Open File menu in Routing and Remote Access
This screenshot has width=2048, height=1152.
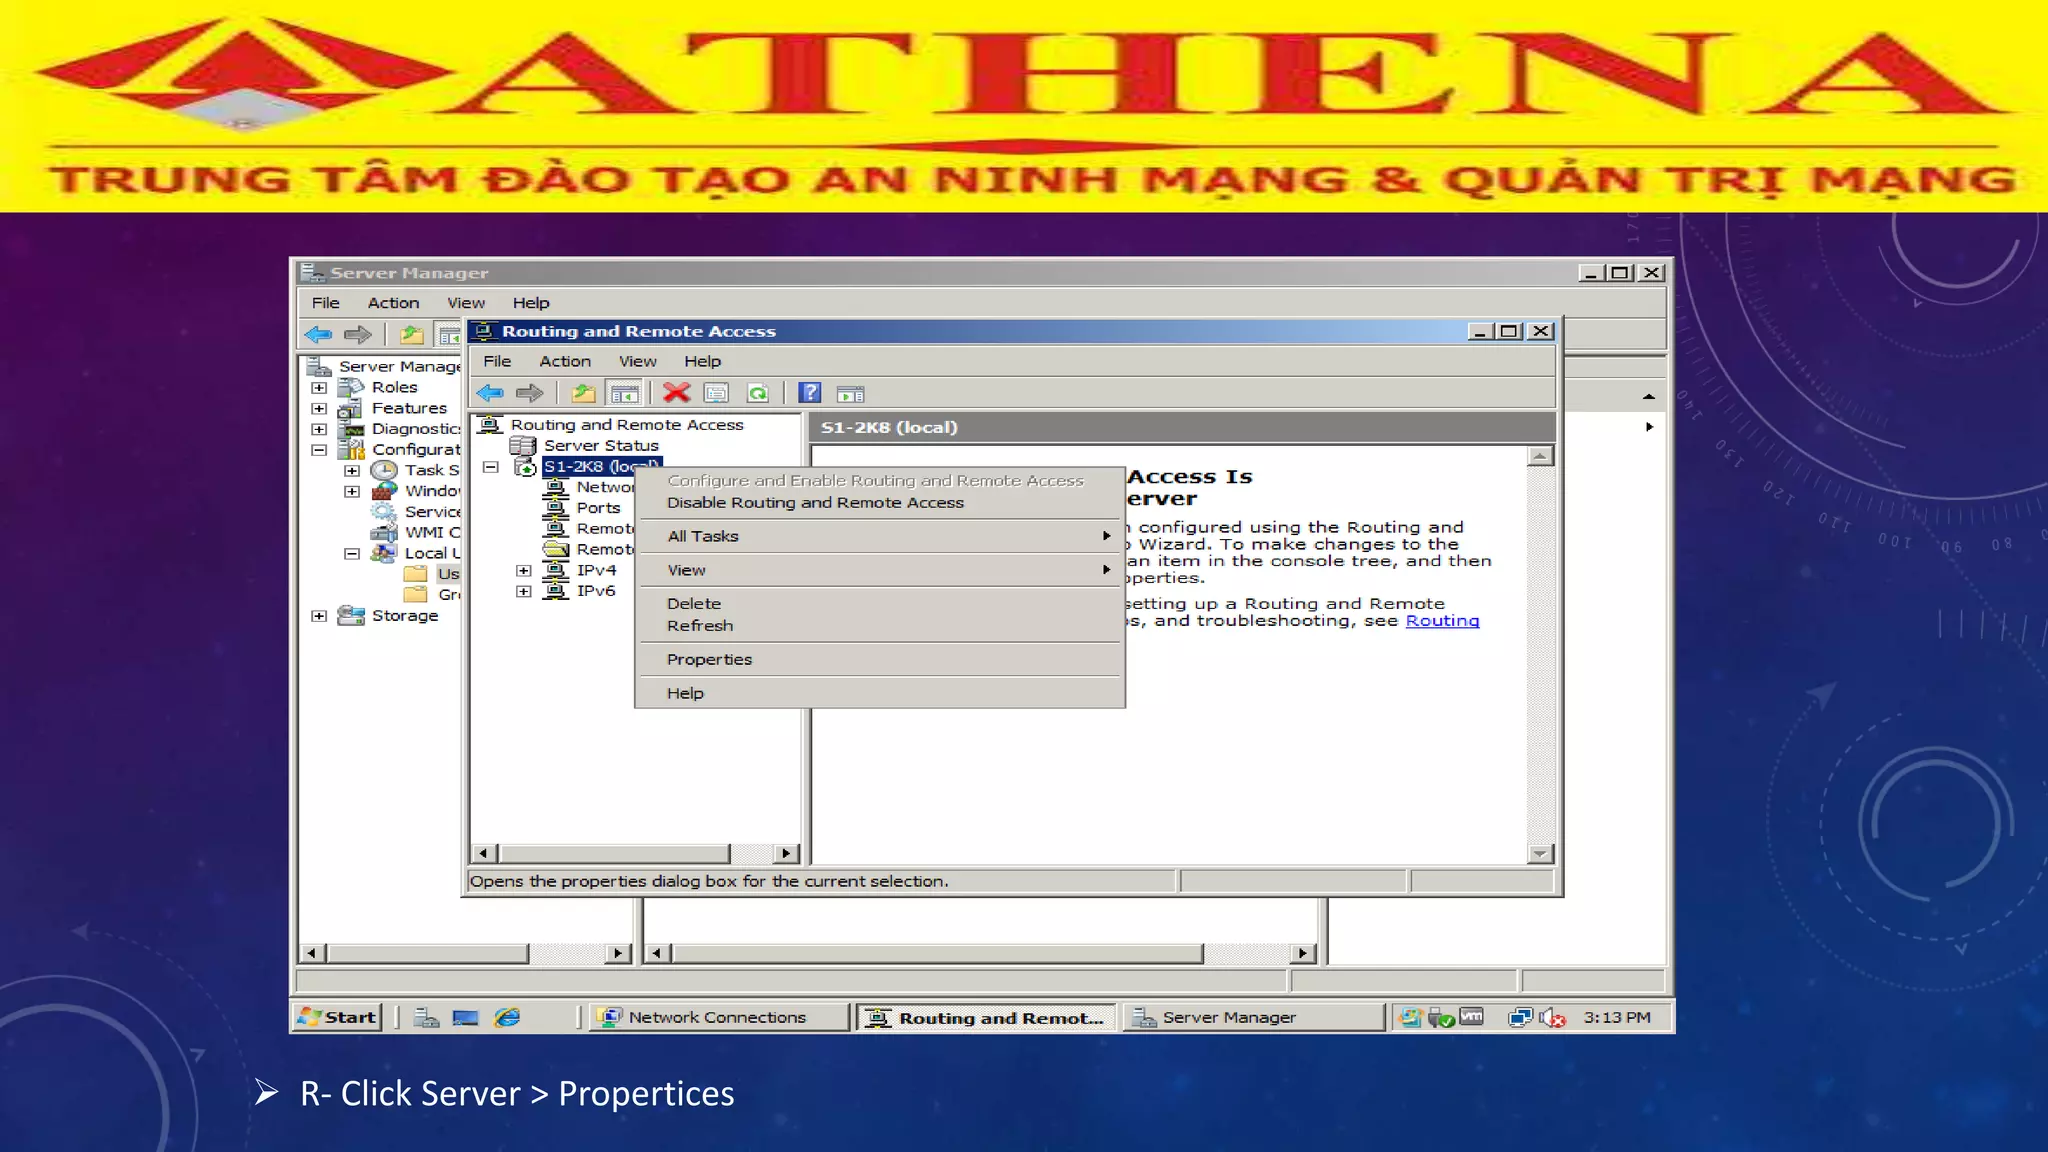click(x=497, y=362)
